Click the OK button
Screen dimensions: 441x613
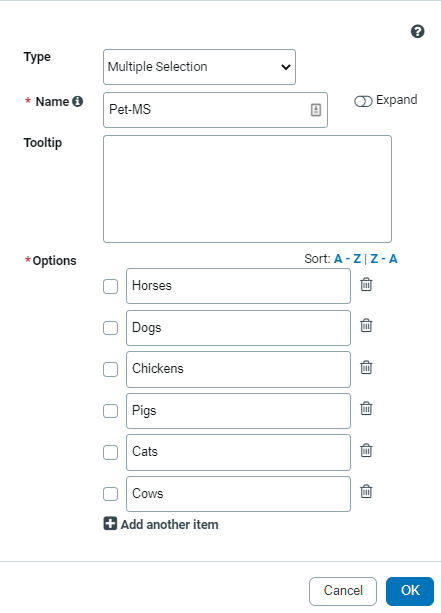click(410, 591)
